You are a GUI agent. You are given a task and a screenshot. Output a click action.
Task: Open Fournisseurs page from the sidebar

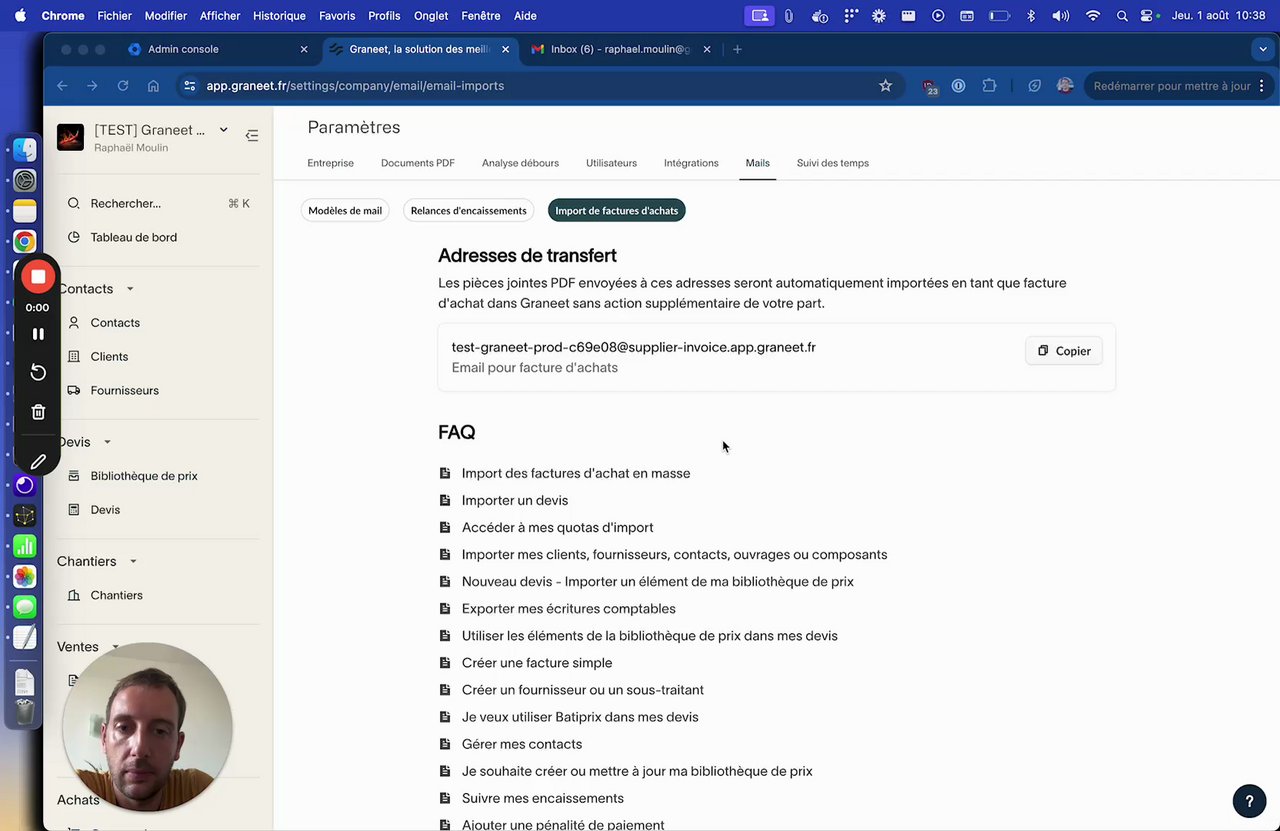click(124, 391)
